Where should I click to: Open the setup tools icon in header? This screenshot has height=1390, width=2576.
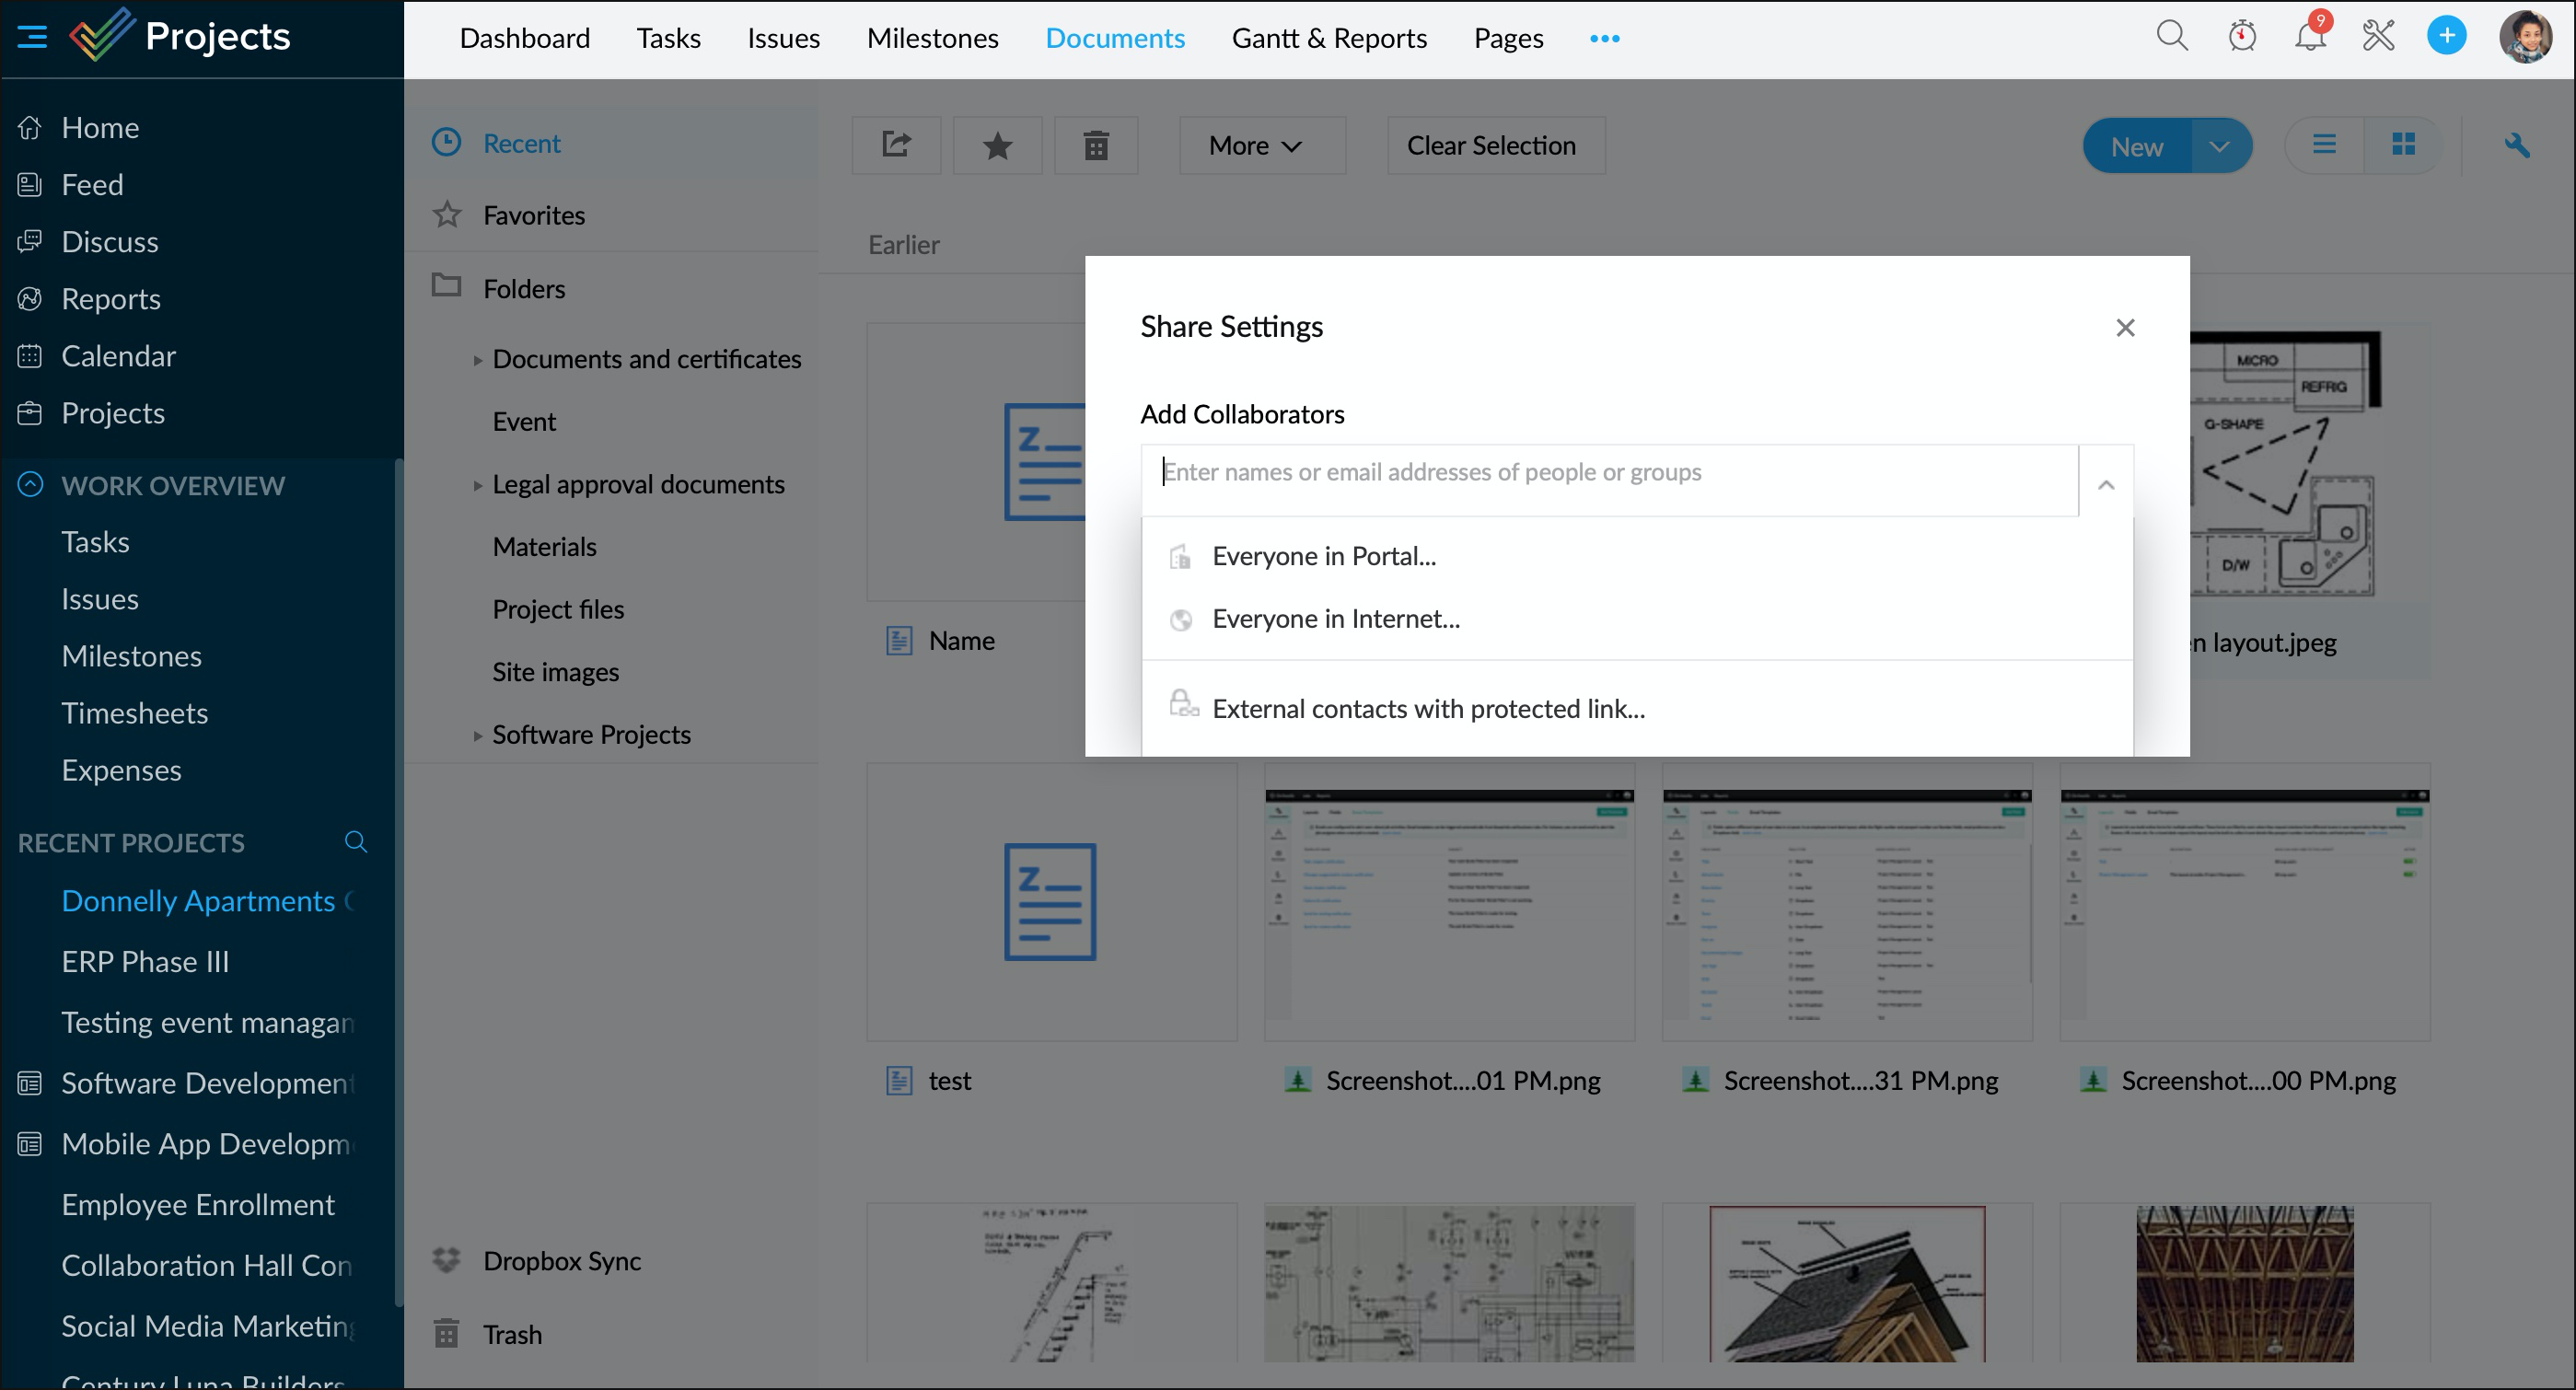2378,37
